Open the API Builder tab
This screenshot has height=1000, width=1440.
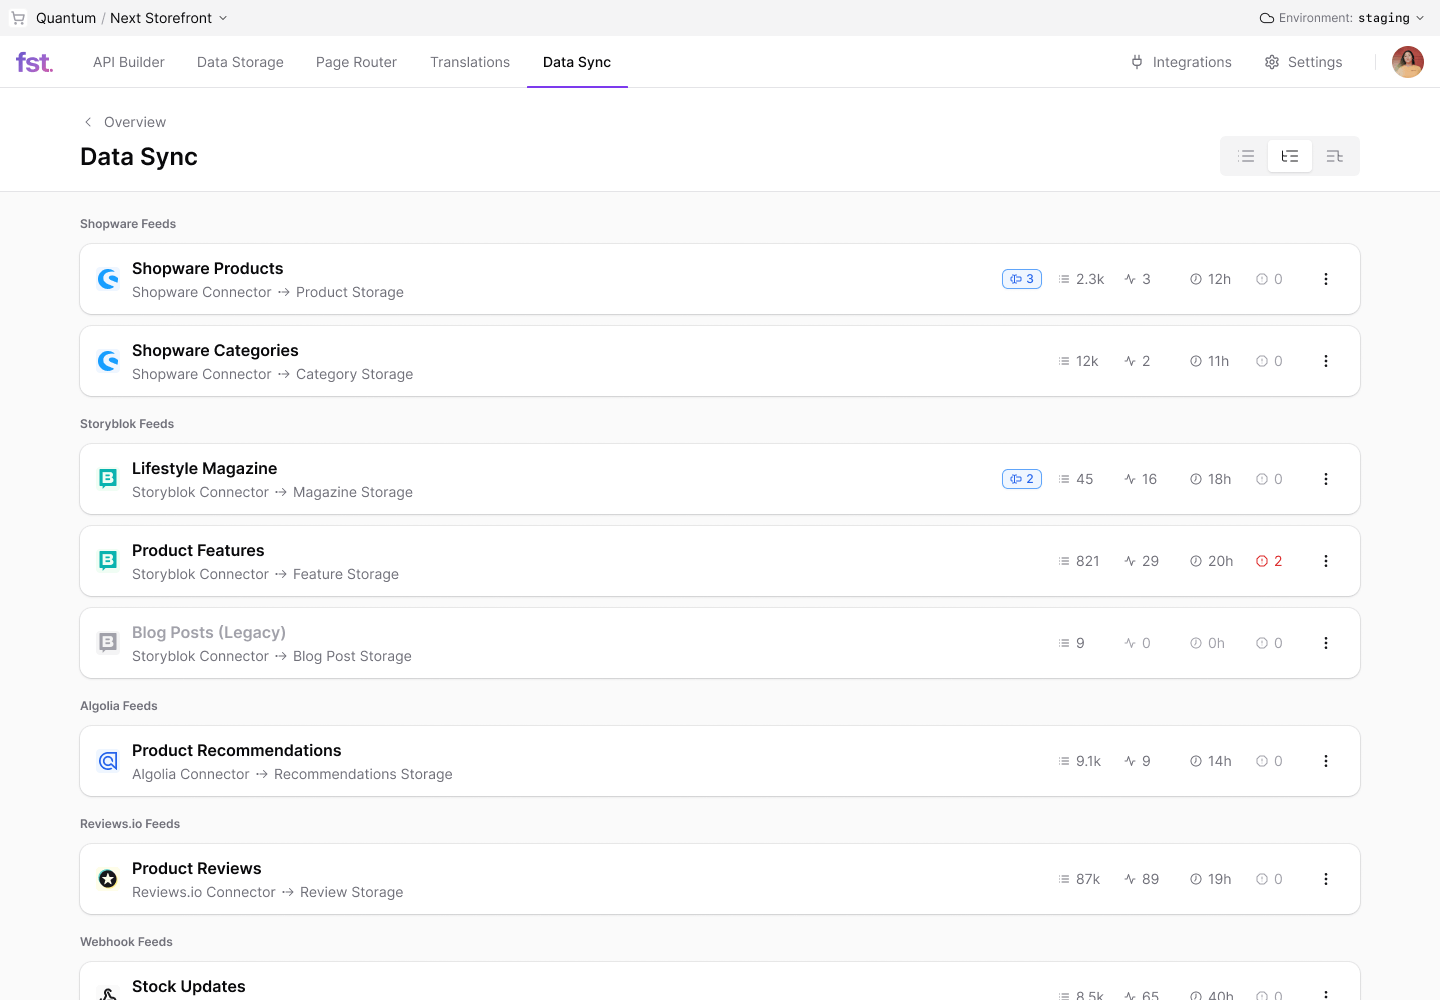(x=129, y=62)
